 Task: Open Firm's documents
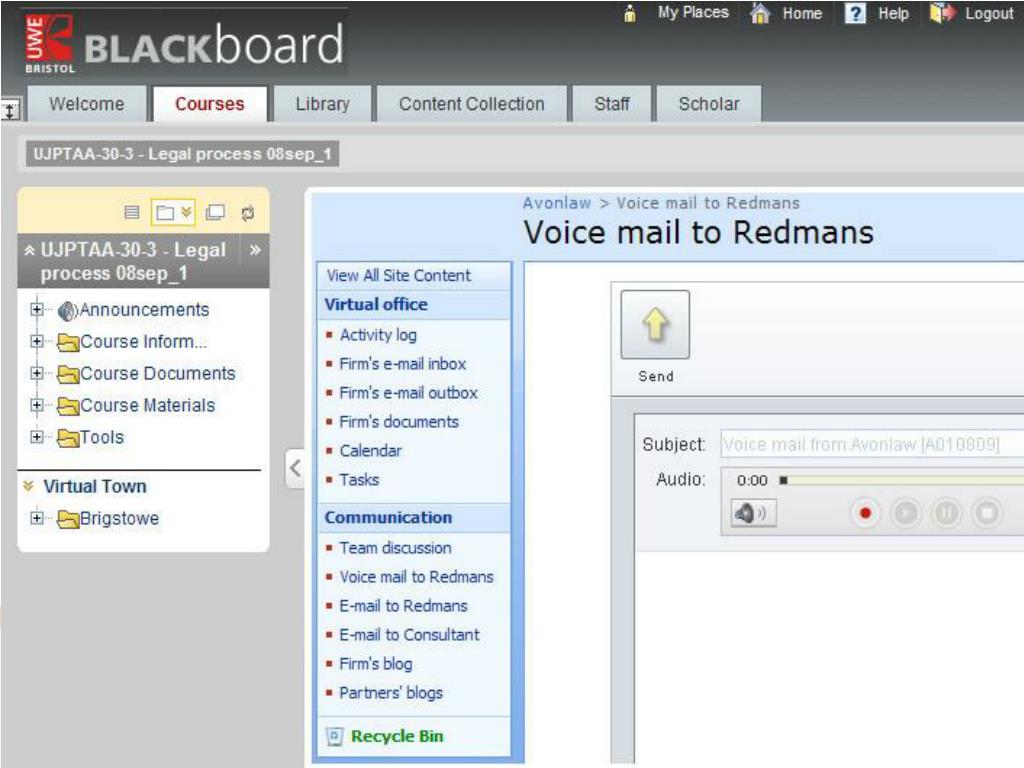point(399,422)
